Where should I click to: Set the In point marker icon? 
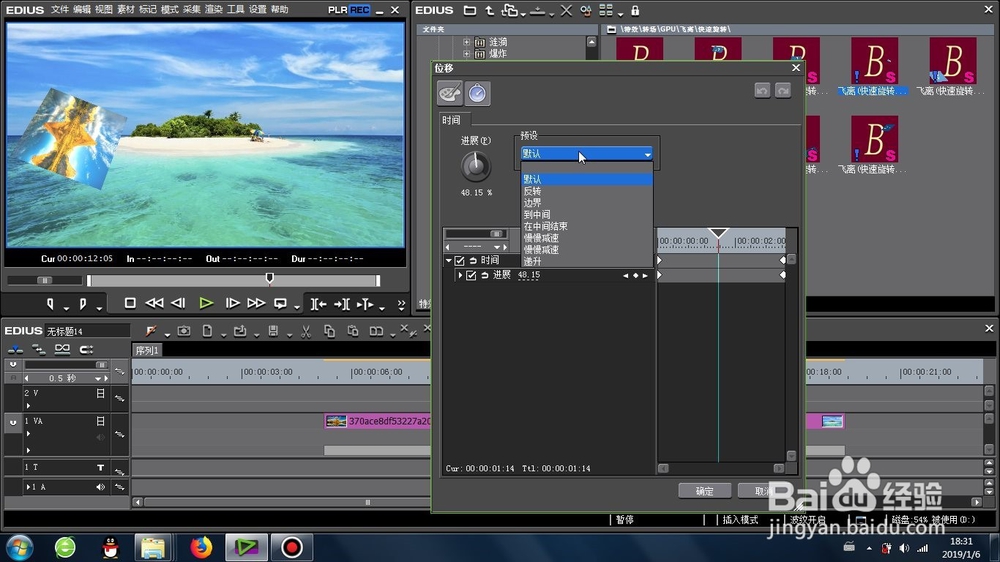tap(50, 304)
